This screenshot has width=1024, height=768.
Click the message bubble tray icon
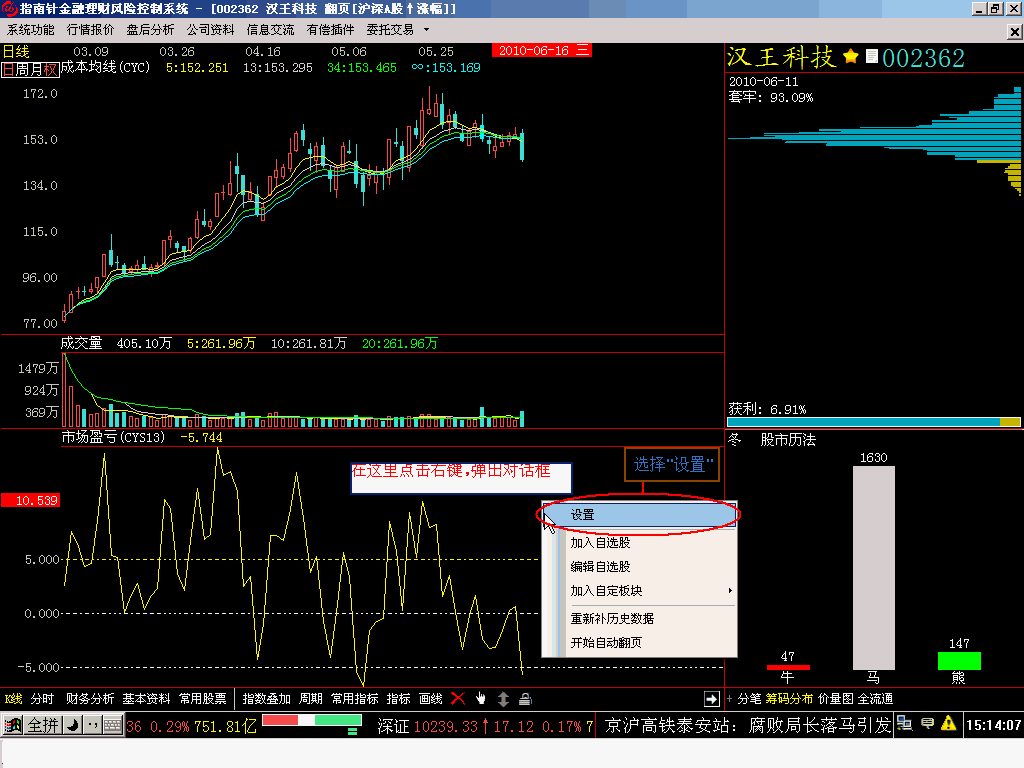(927, 724)
